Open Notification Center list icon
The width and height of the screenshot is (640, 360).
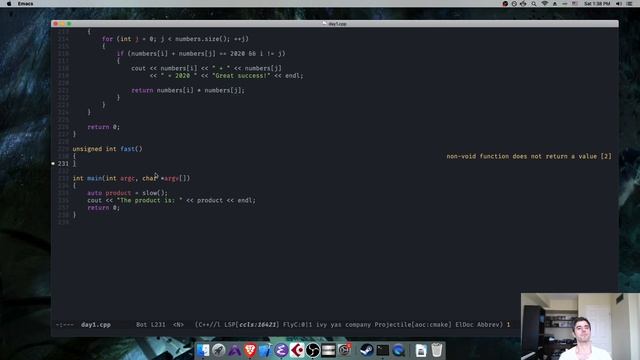[x=629, y=4]
